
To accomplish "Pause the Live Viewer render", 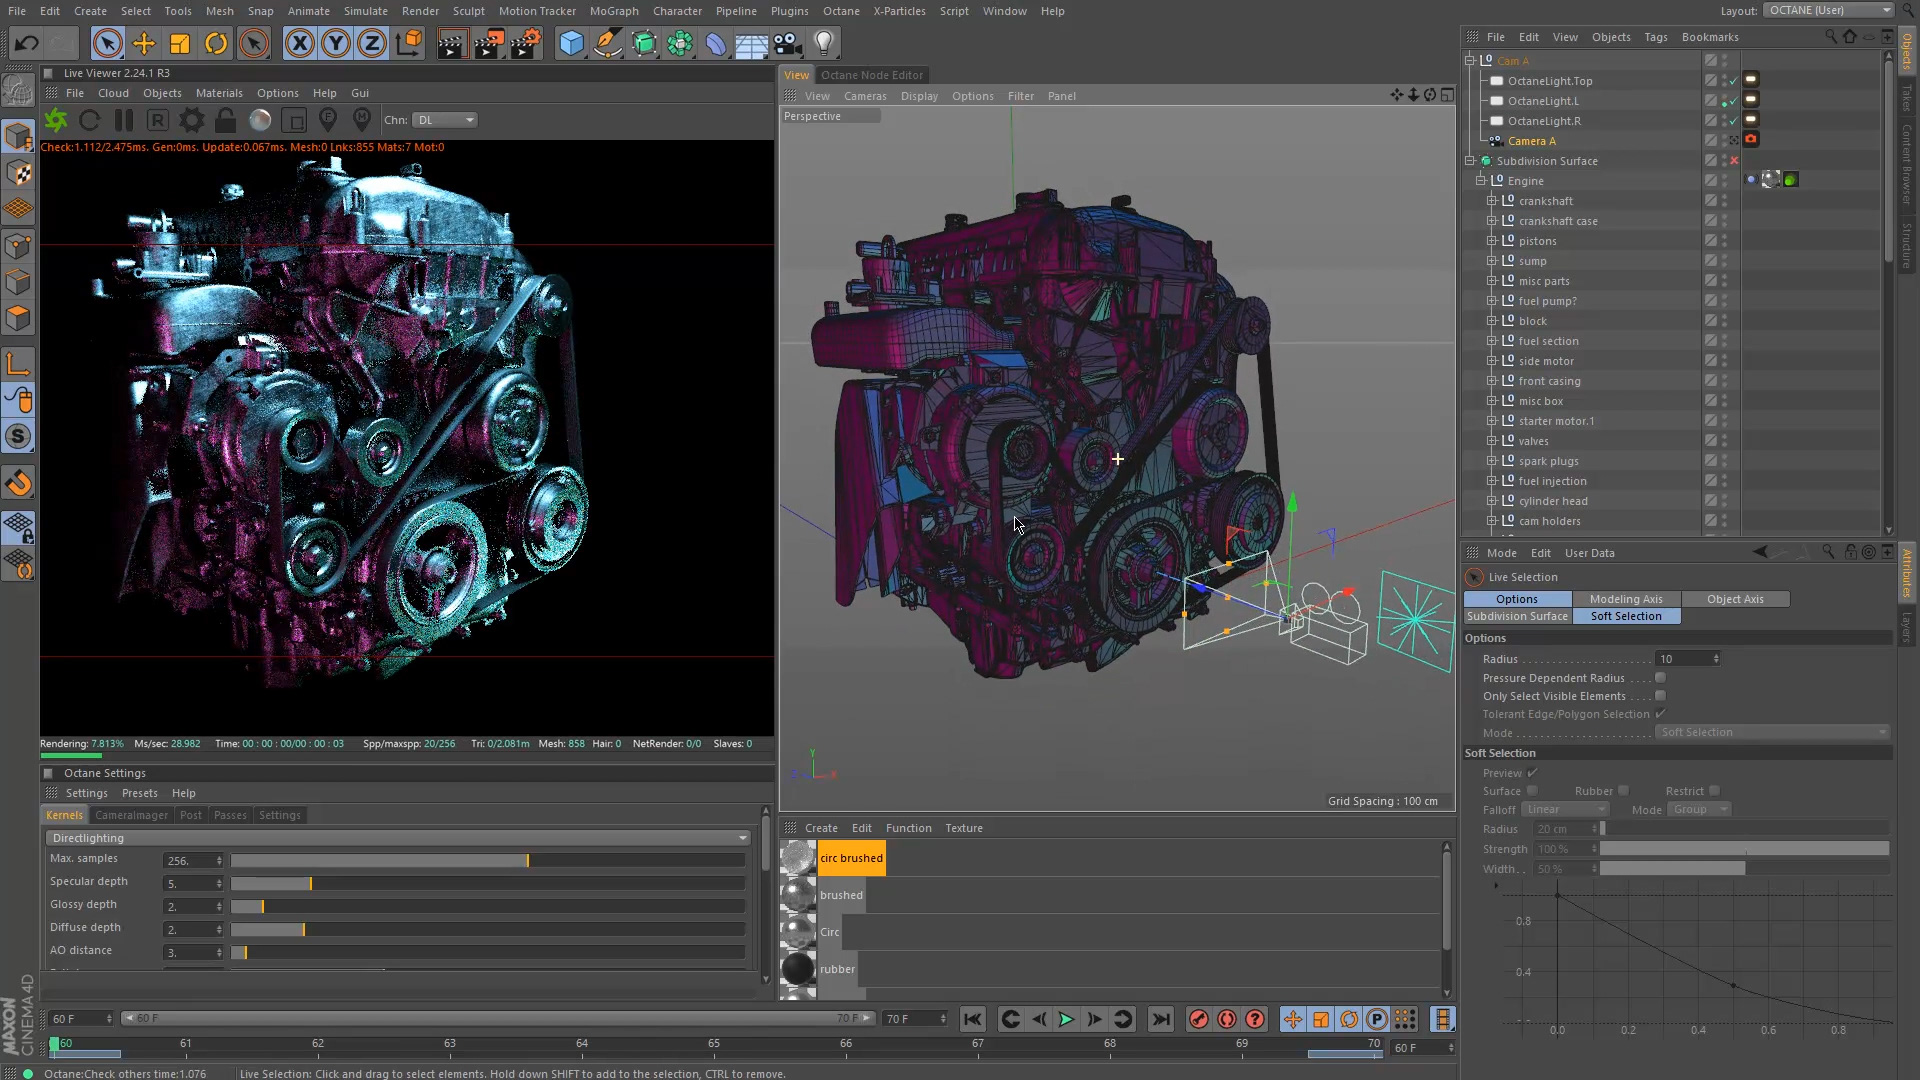I will tap(124, 120).
